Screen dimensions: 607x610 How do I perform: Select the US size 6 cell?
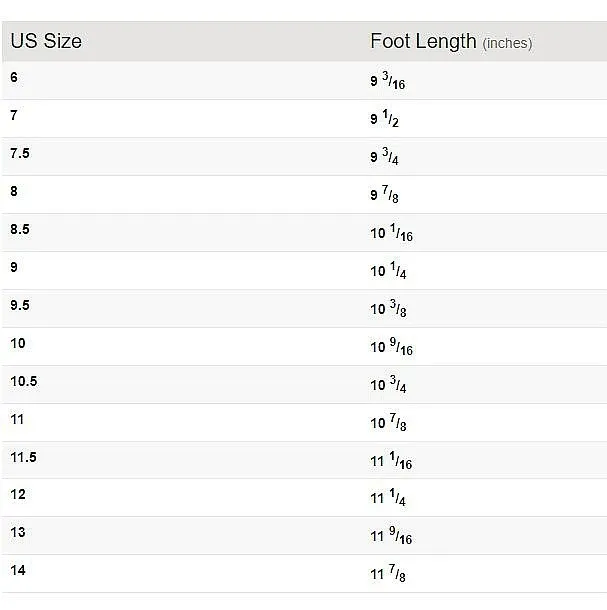(x=14, y=77)
